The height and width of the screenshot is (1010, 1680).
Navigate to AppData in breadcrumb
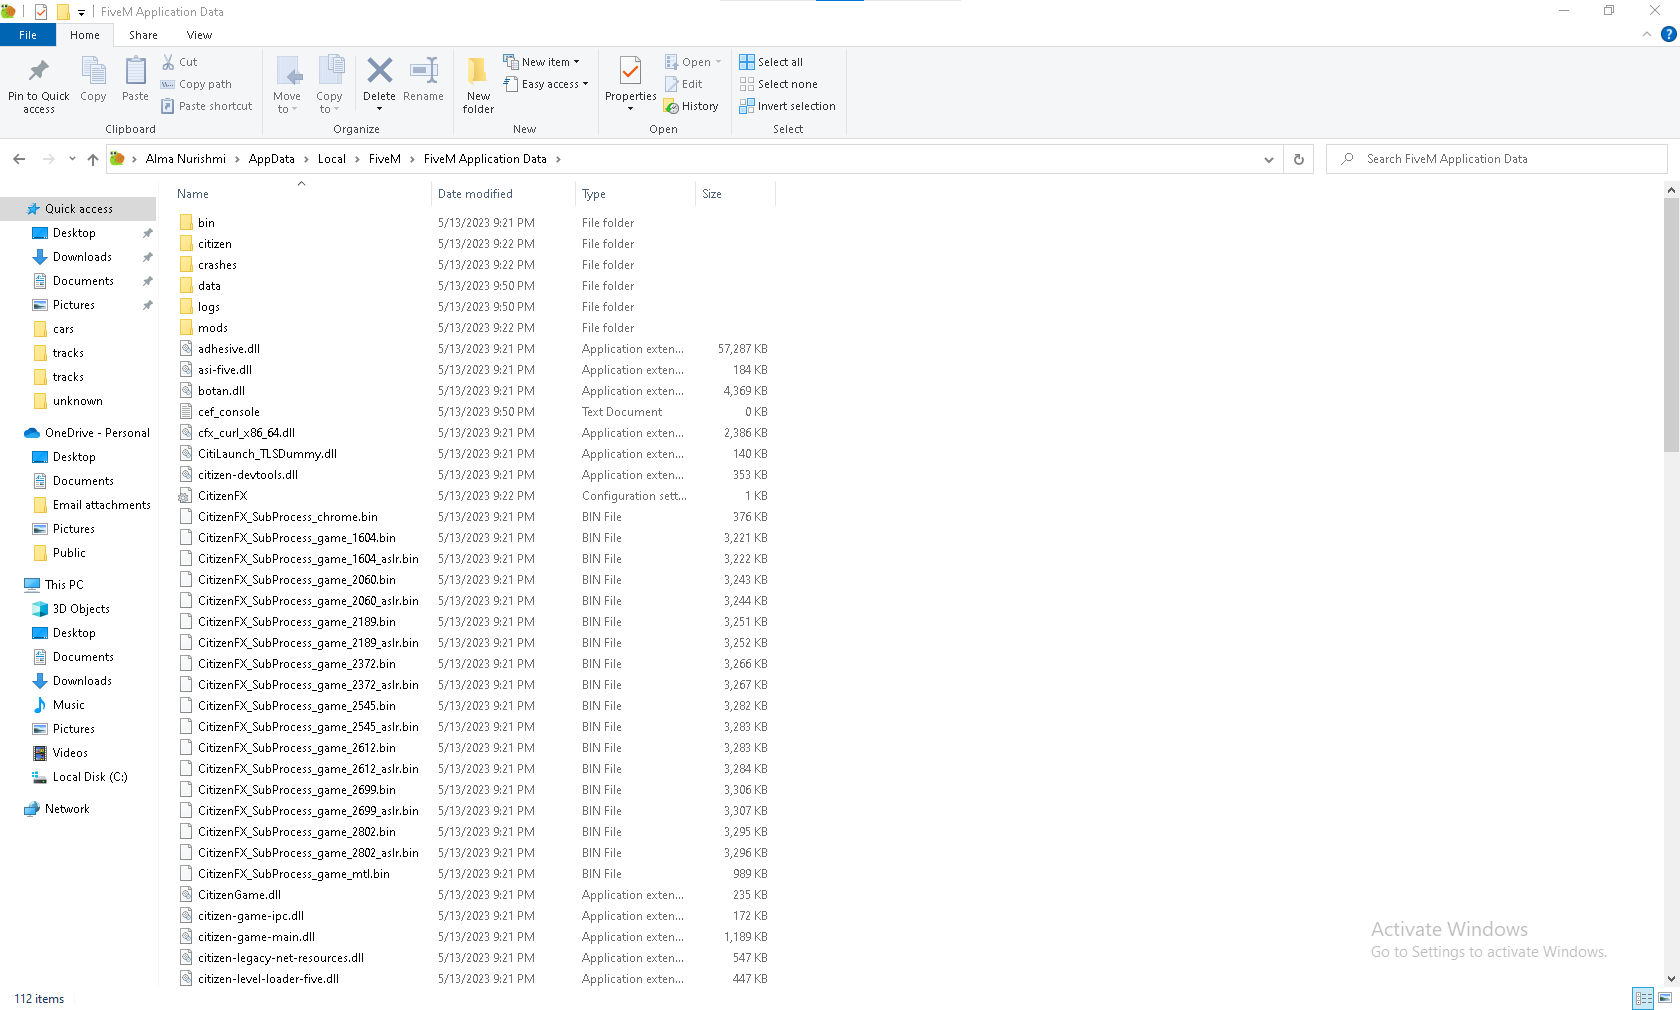point(272,159)
